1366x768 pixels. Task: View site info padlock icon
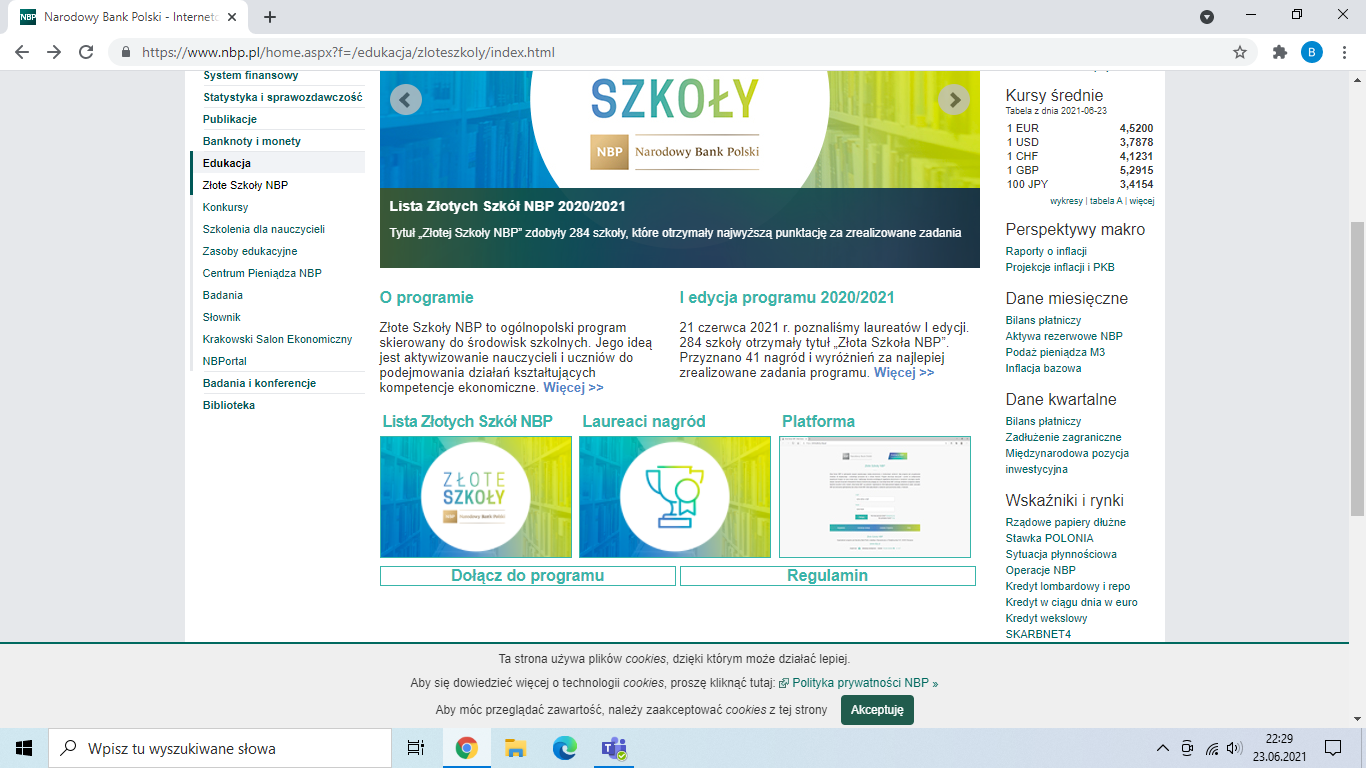pos(127,52)
